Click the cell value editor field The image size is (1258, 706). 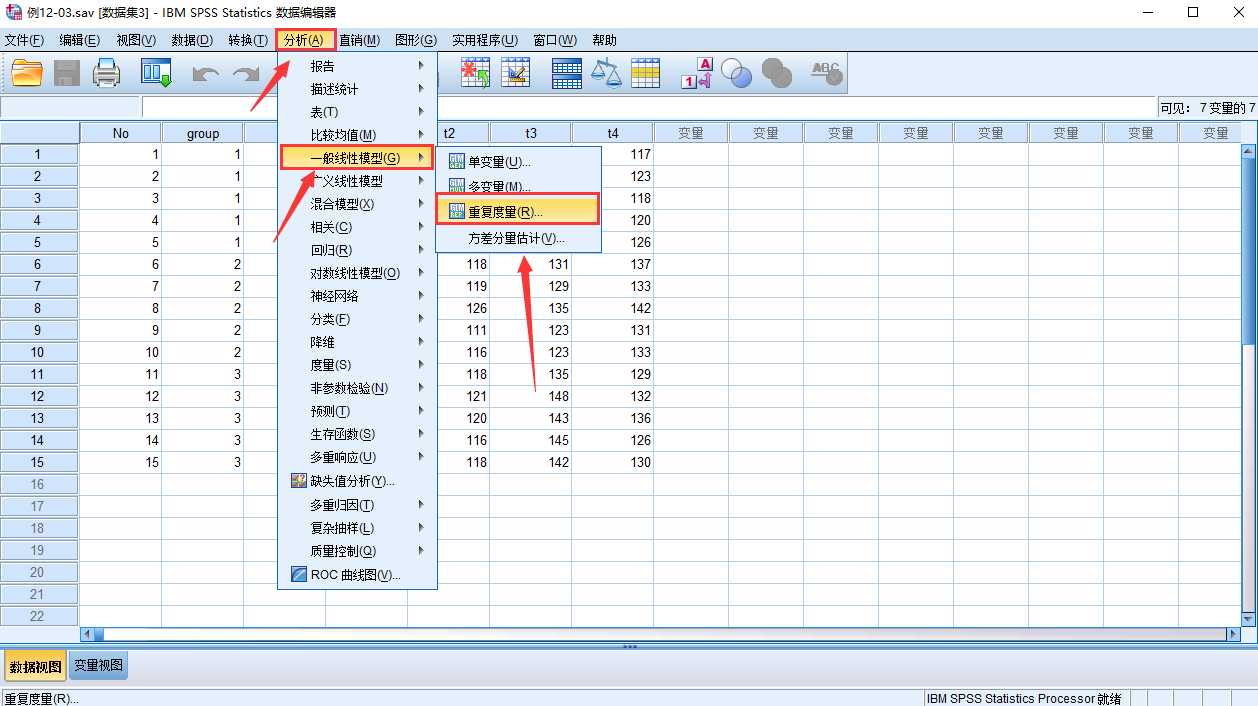(x=648, y=107)
